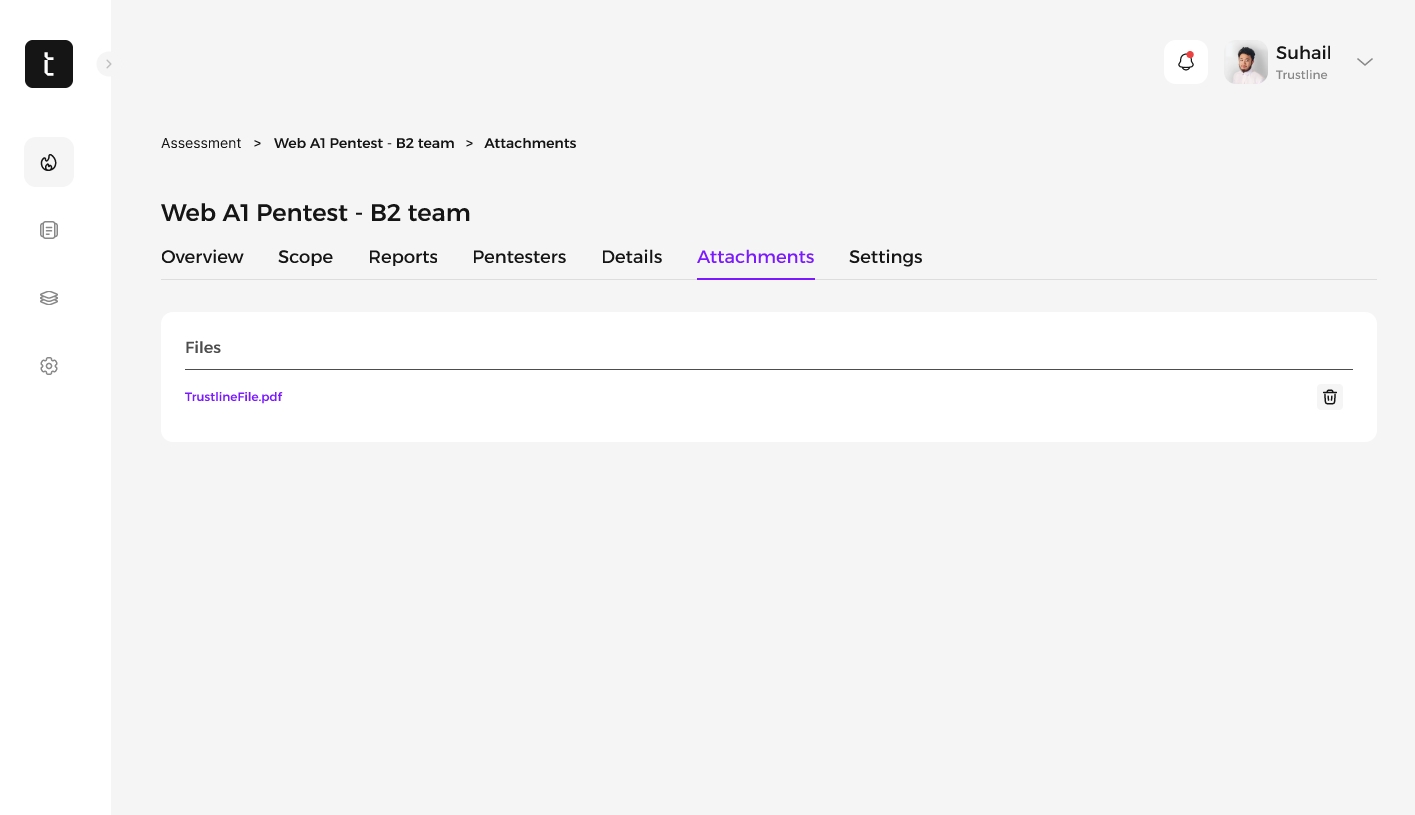
Task: View the Pentesters tab
Action: click(x=519, y=257)
